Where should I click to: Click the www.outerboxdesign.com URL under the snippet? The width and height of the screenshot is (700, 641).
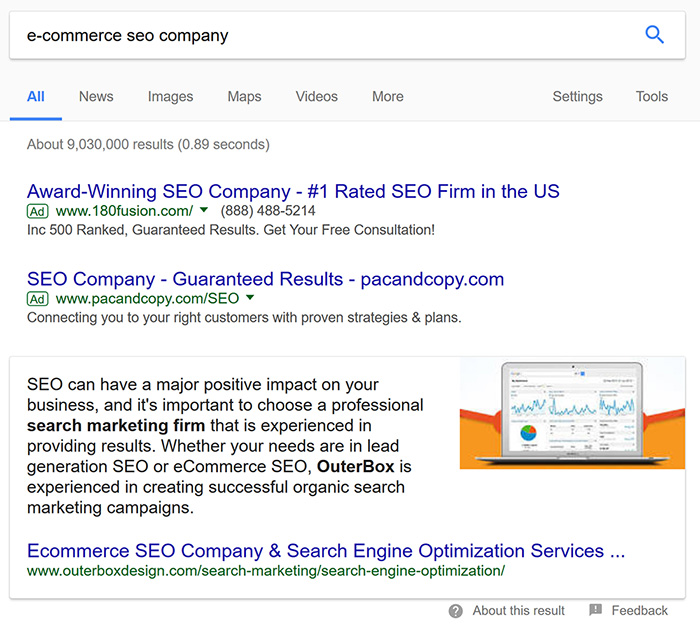click(x=266, y=571)
